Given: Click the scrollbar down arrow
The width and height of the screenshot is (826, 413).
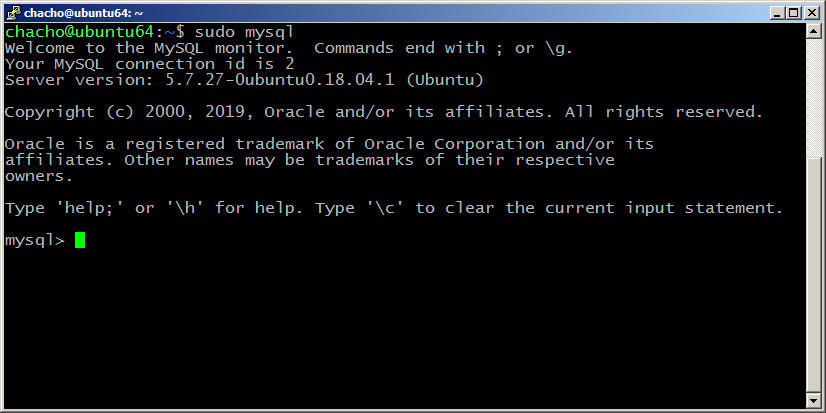Looking at the screenshot, I should (x=813, y=400).
